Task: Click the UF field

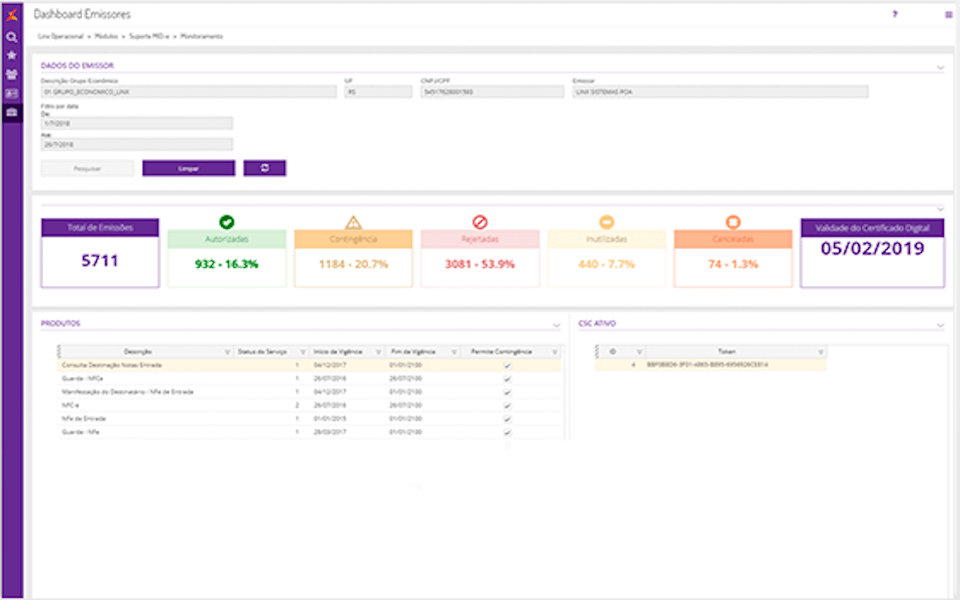Action: pyautogui.click(x=378, y=92)
